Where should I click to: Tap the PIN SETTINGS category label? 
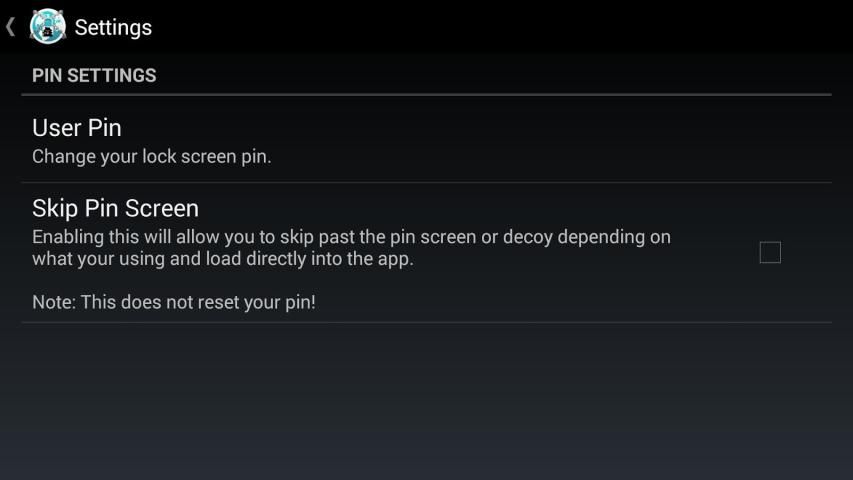tap(94, 75)
